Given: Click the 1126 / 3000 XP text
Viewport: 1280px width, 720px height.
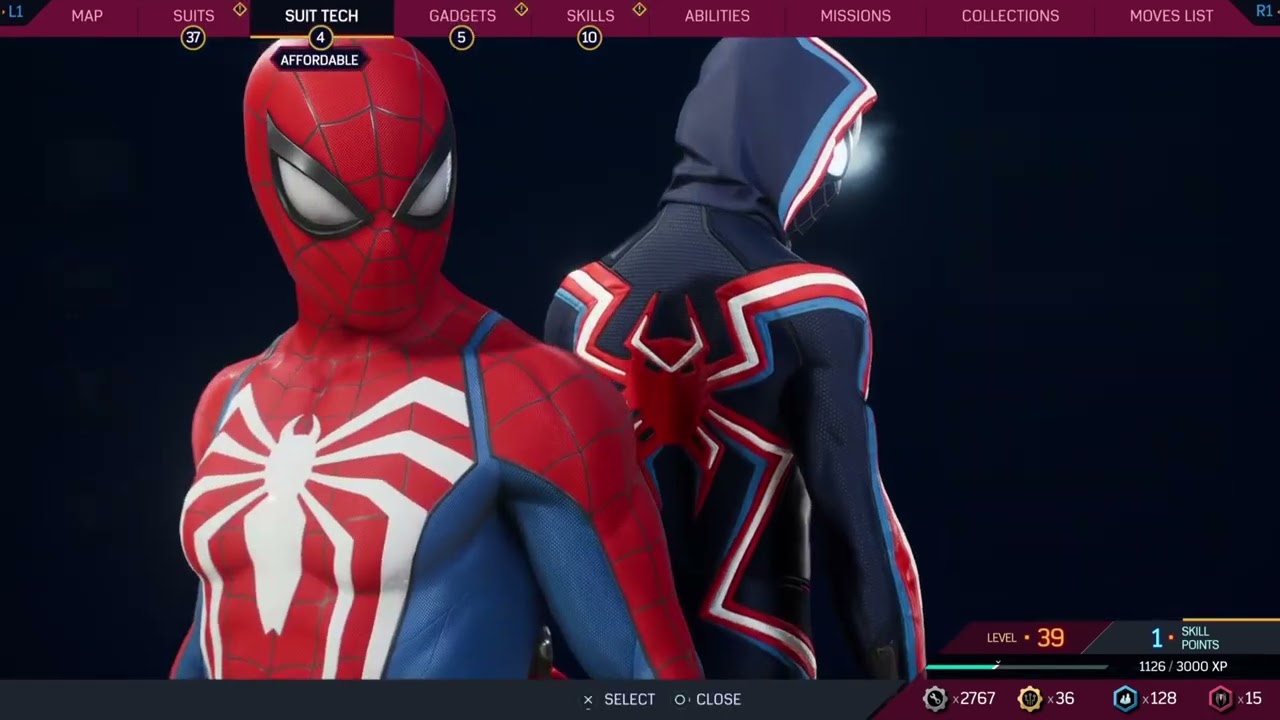Looking at the screenshot, I should point(1183,666).
